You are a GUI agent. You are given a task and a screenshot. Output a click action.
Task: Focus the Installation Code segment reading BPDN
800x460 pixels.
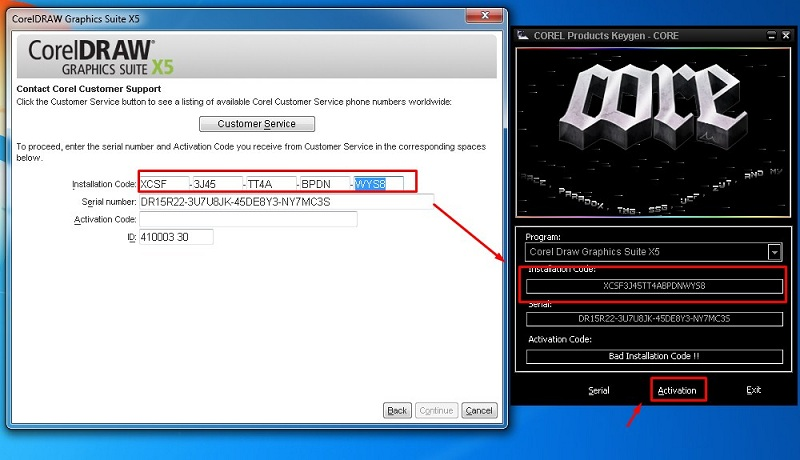click(324, 183)
